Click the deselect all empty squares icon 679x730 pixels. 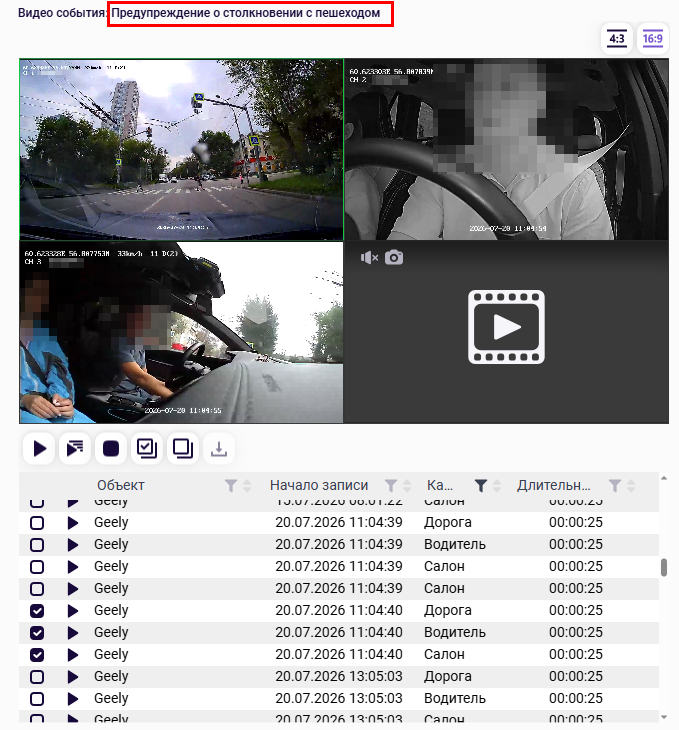(183, 448)
